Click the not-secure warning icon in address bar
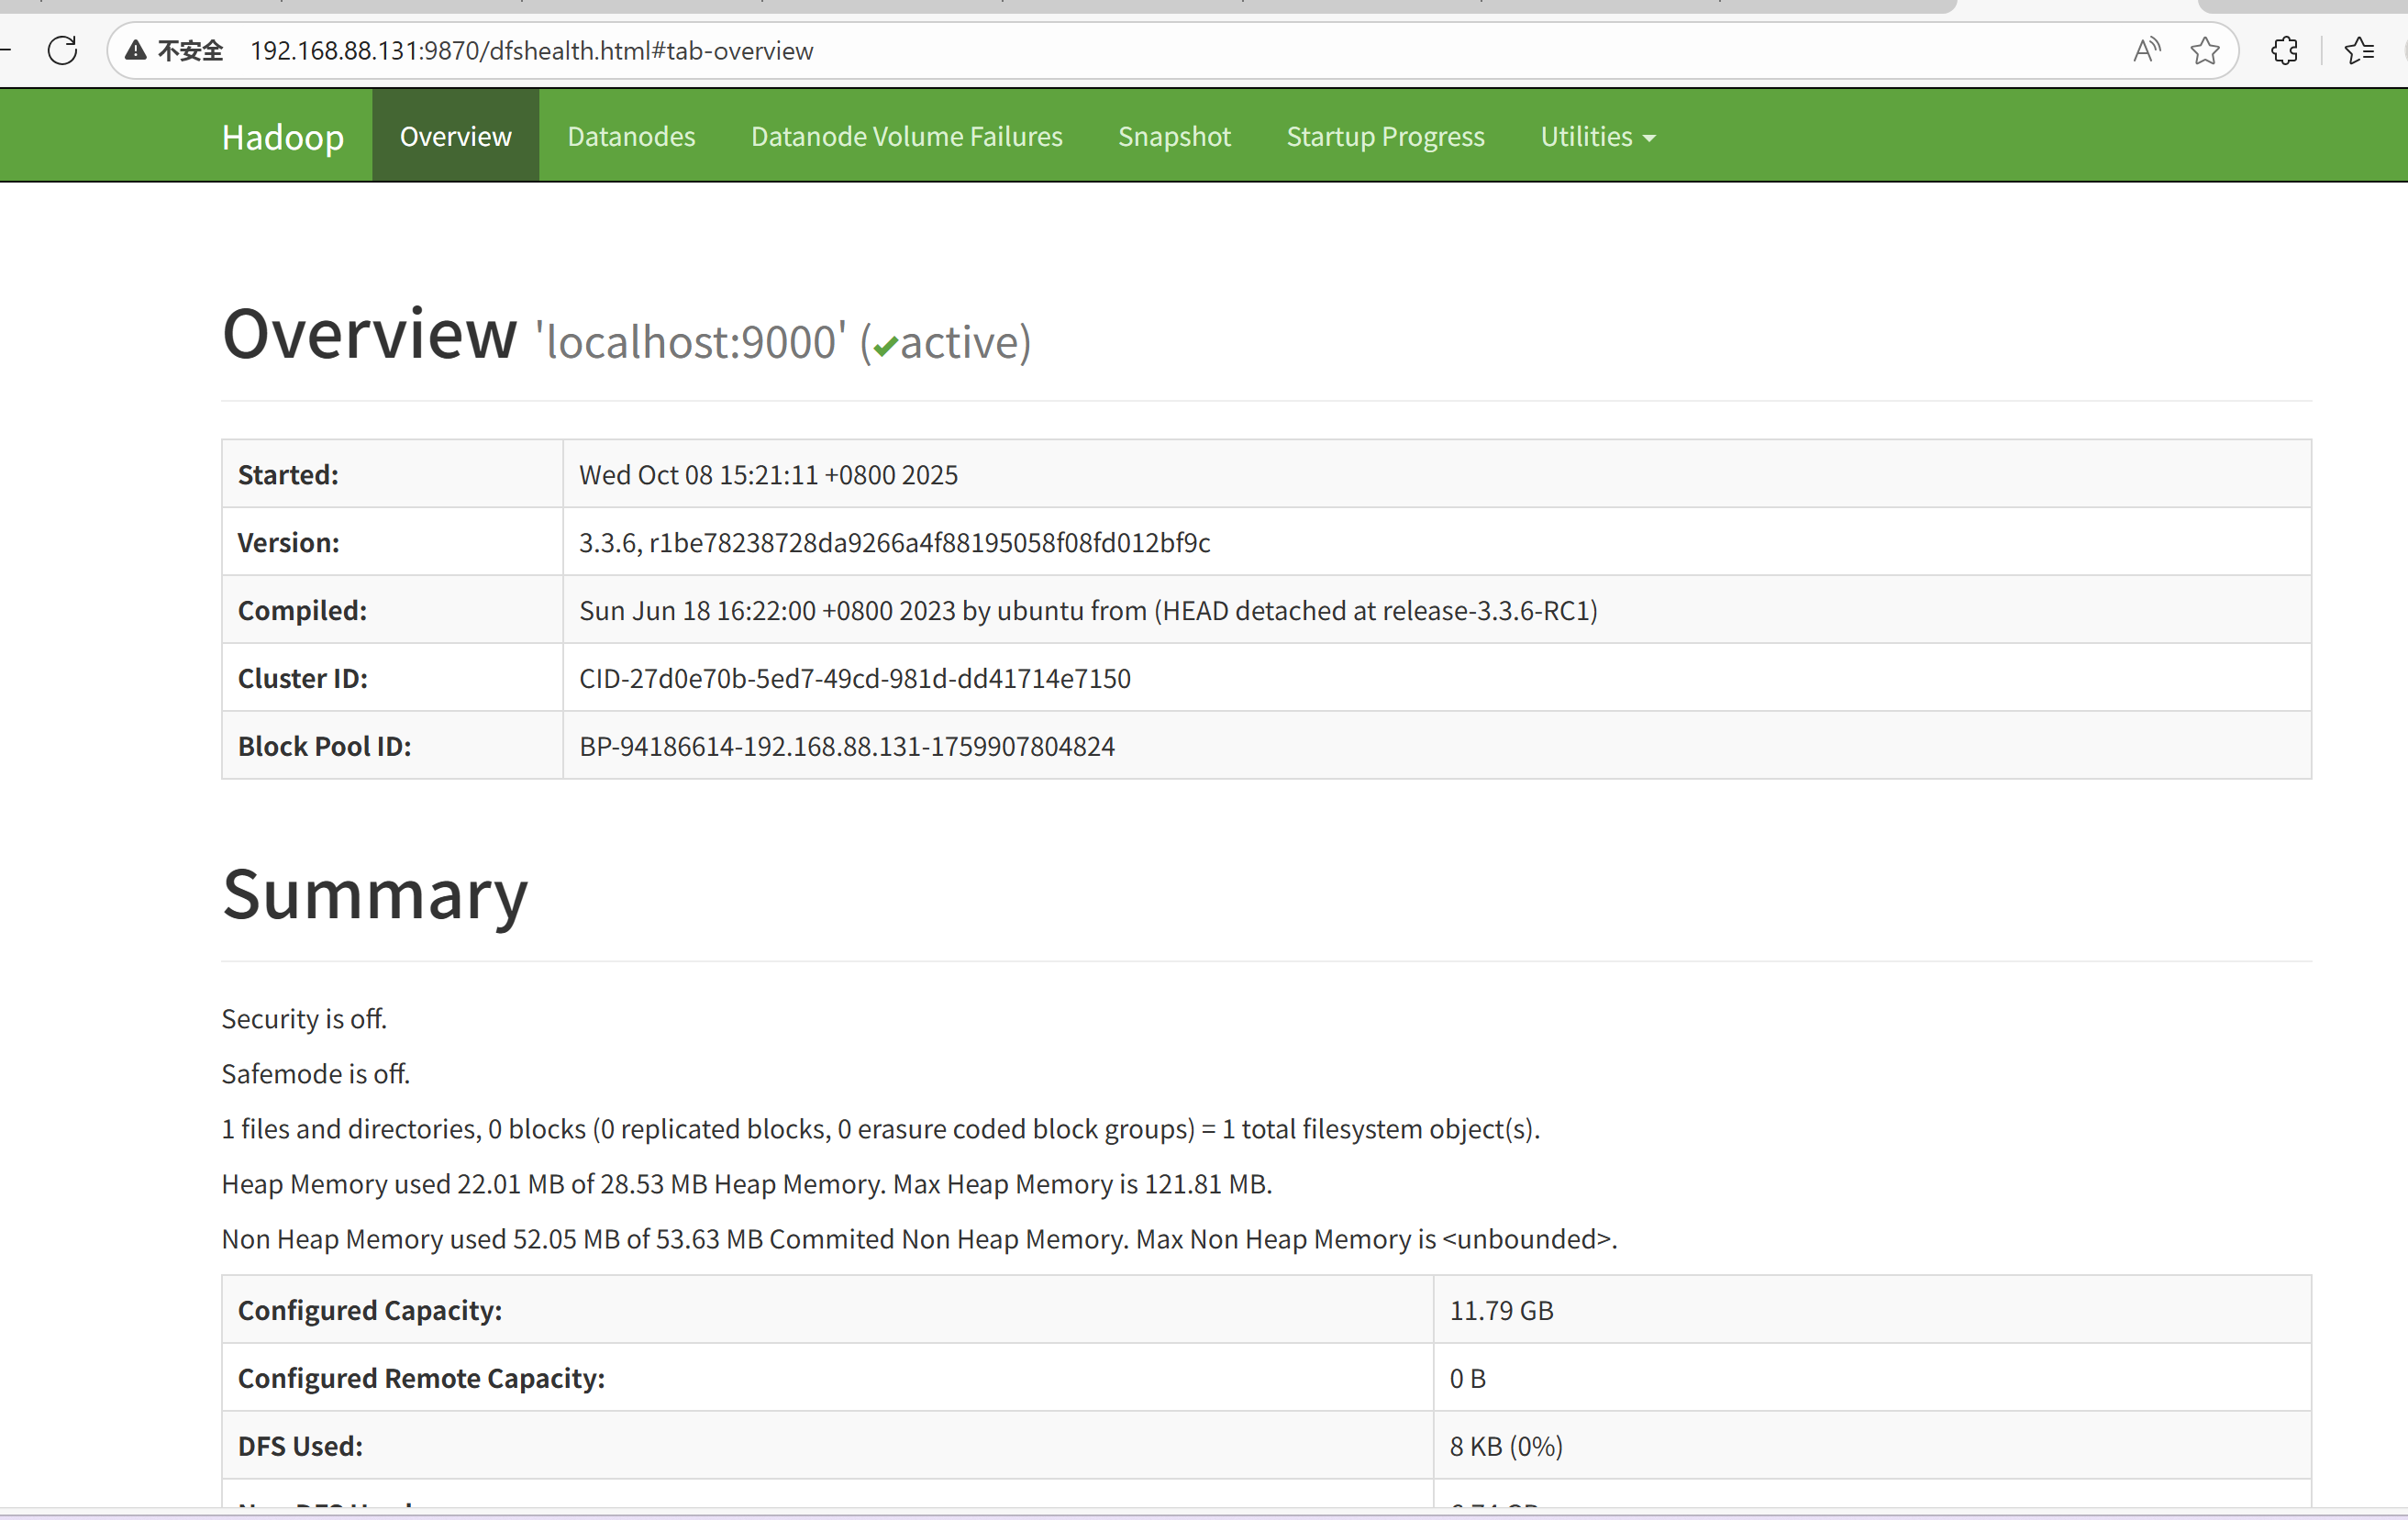Screen dimensions: 2408x1520 pyautogui.click(x=136, y=50)
